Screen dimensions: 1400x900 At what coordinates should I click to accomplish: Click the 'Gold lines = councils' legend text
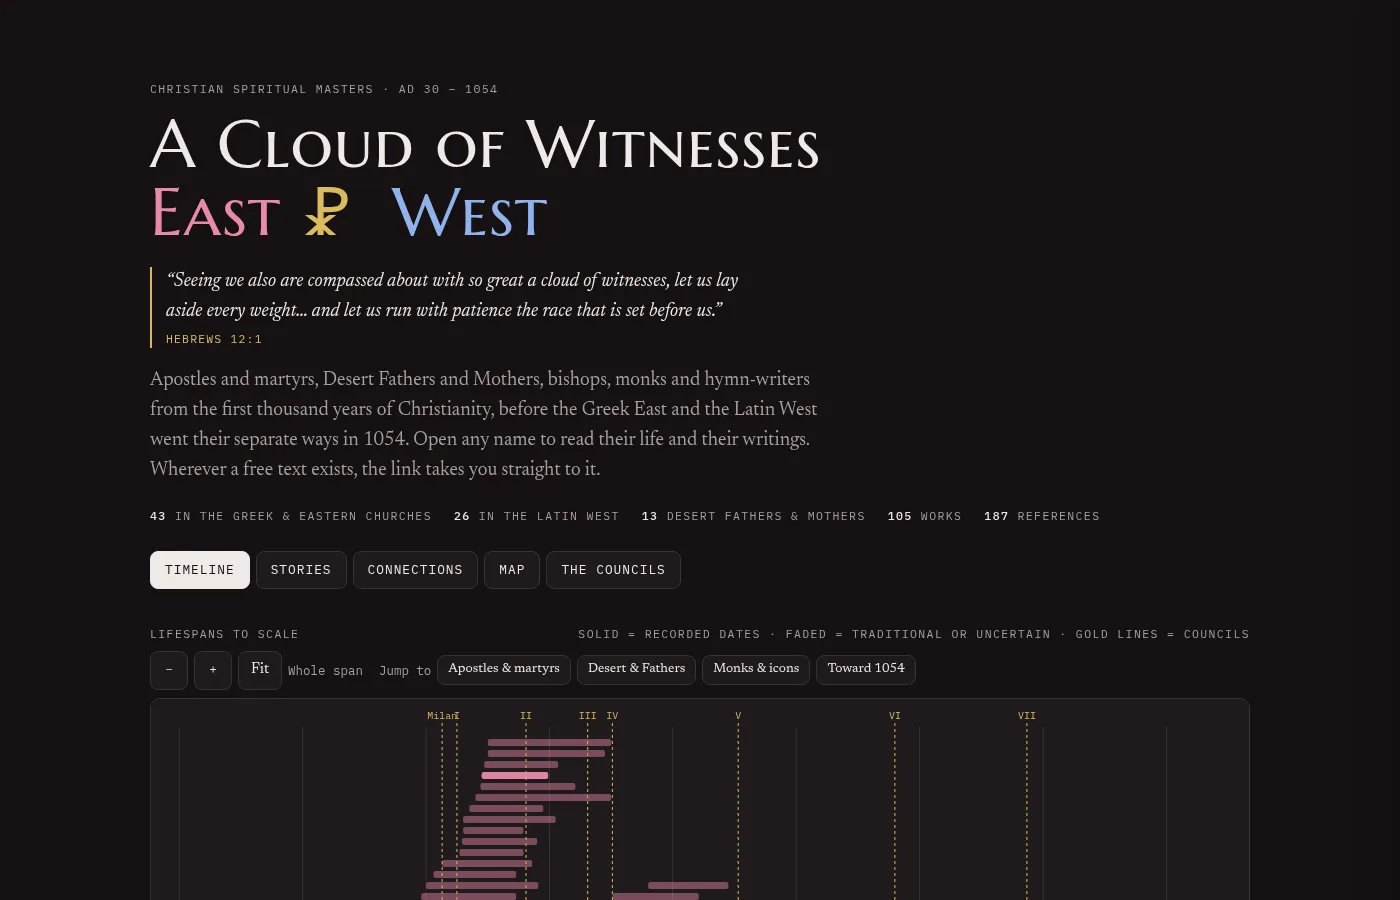pos(1162,635)
